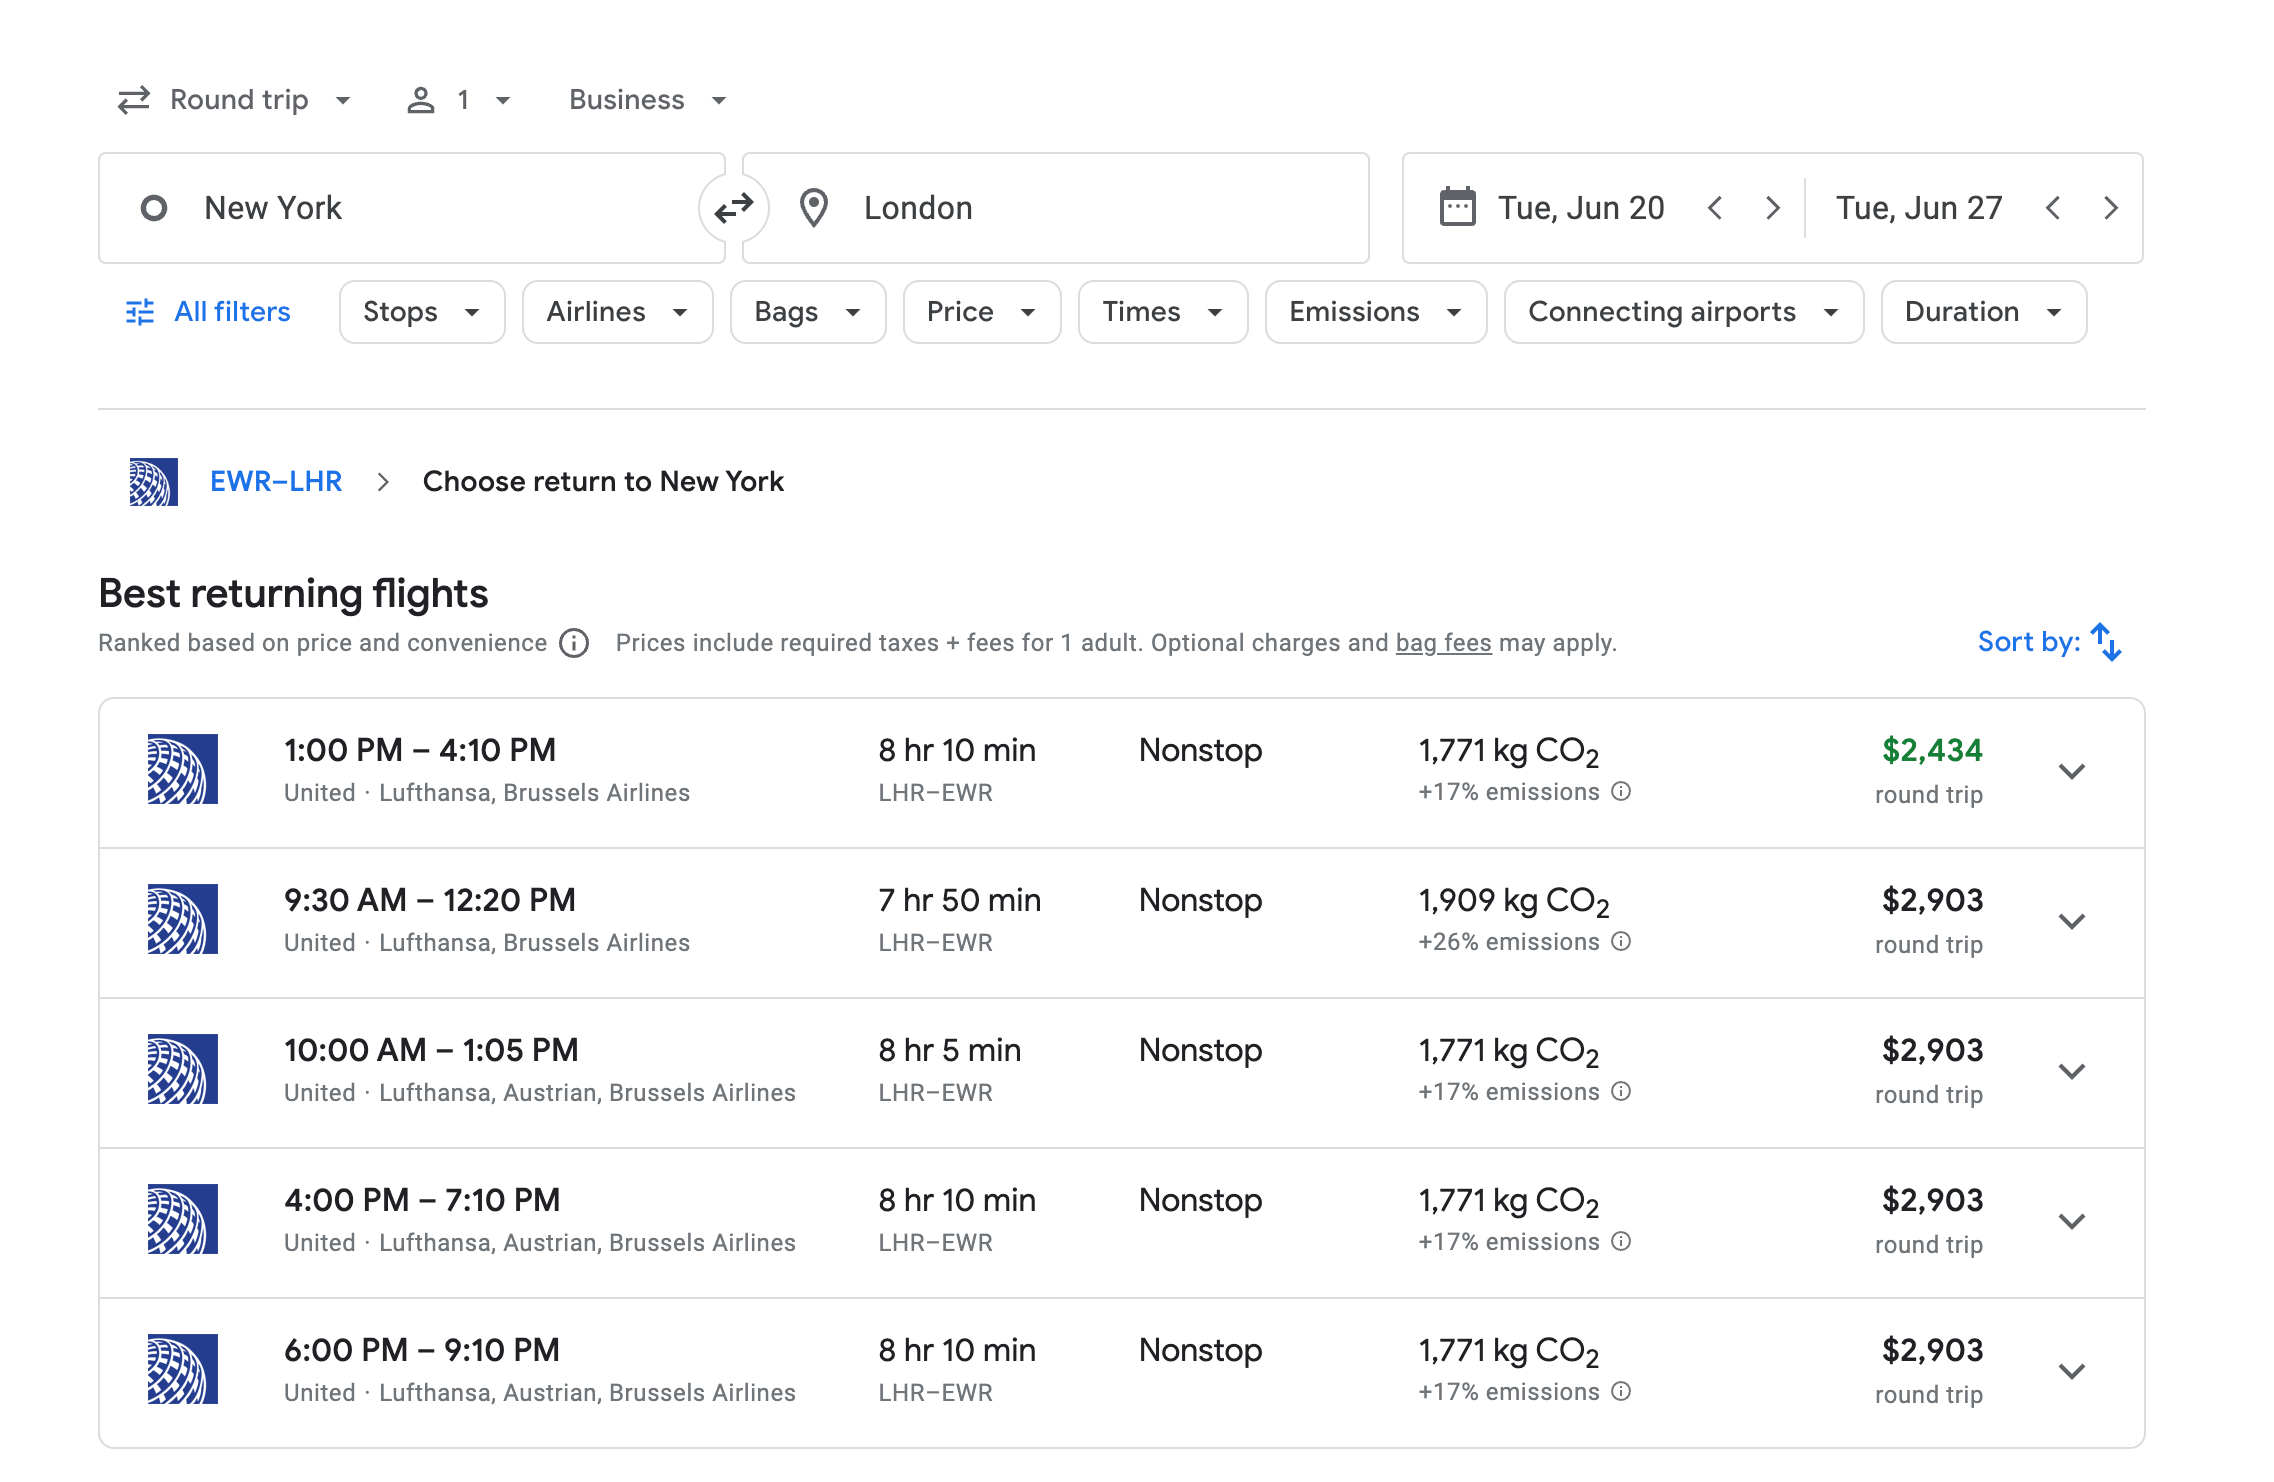Viewport: 2274px width, 1482px height.
Task: Click the All filters sliders icon
Action: coord(140,312)
